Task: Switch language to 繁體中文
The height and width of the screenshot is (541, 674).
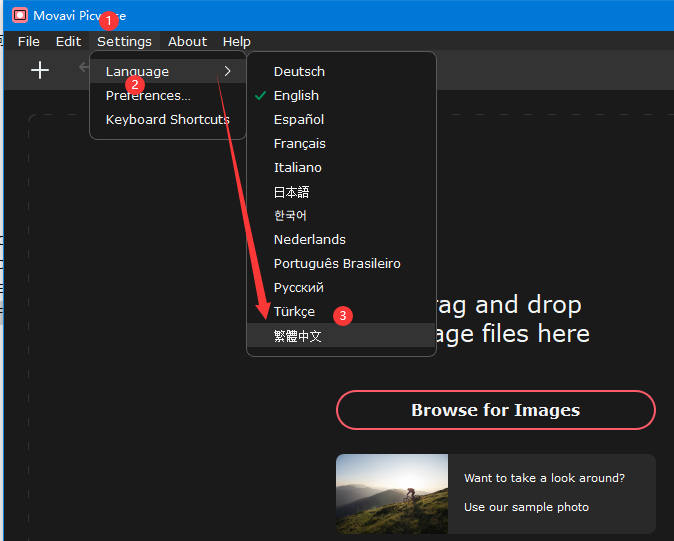Action: 341,335
